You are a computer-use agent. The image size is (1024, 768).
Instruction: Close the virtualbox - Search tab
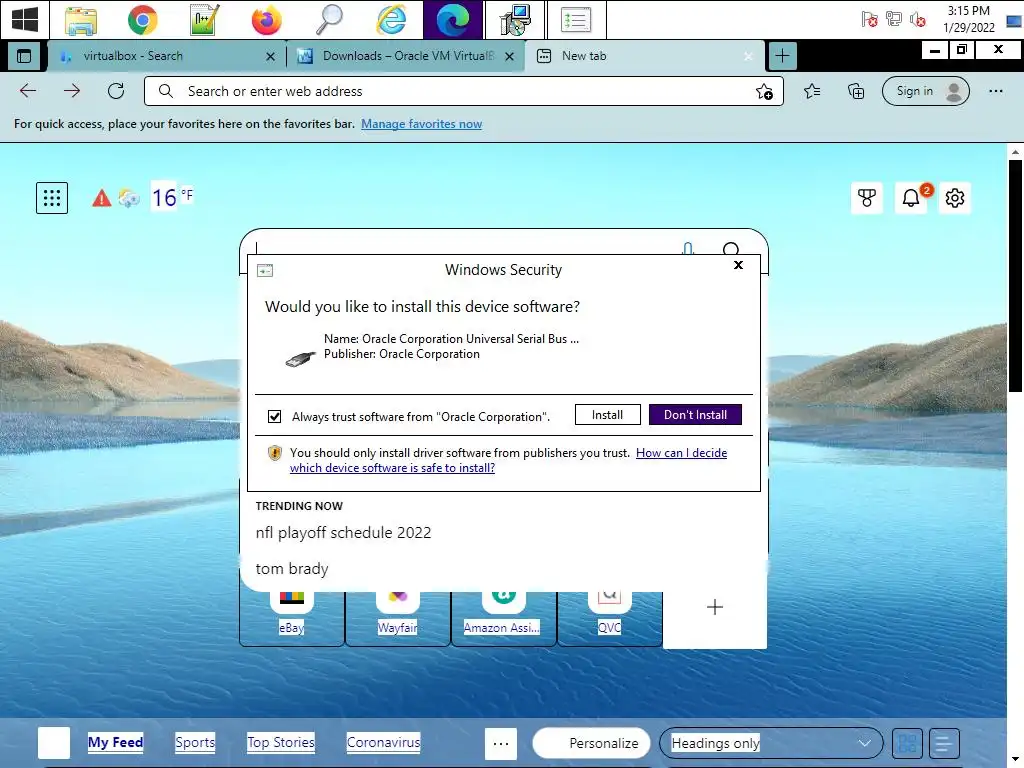(x=270, y=57)
